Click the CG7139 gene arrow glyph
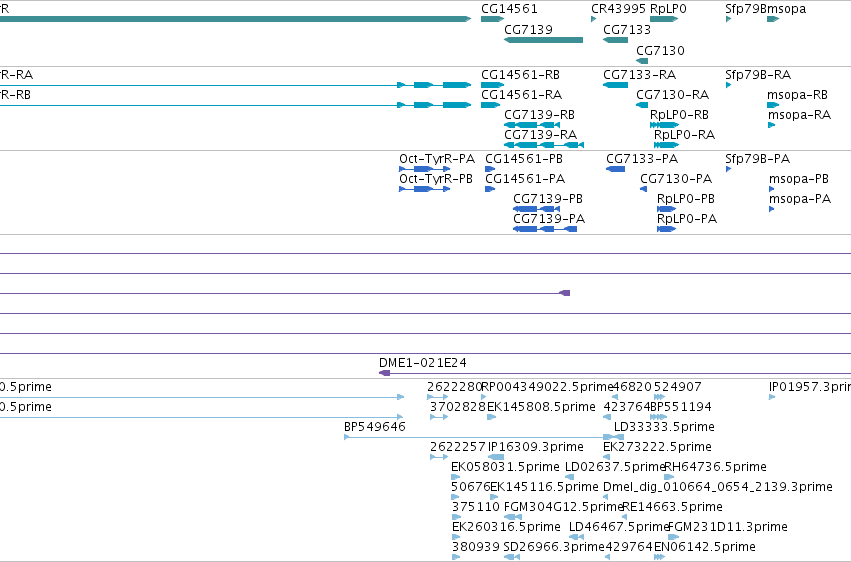Viewport: 851px width, 562px height. tap(543, 40)
